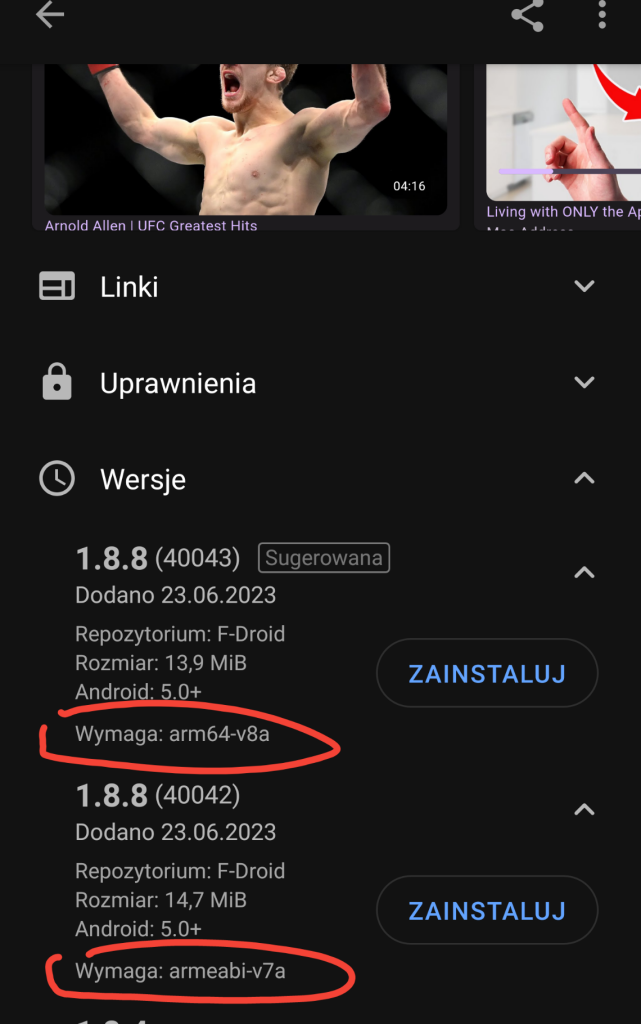Click the Sugerowana badge
Viewport: 641px width, 1024px height.
[x=324, y=558]
